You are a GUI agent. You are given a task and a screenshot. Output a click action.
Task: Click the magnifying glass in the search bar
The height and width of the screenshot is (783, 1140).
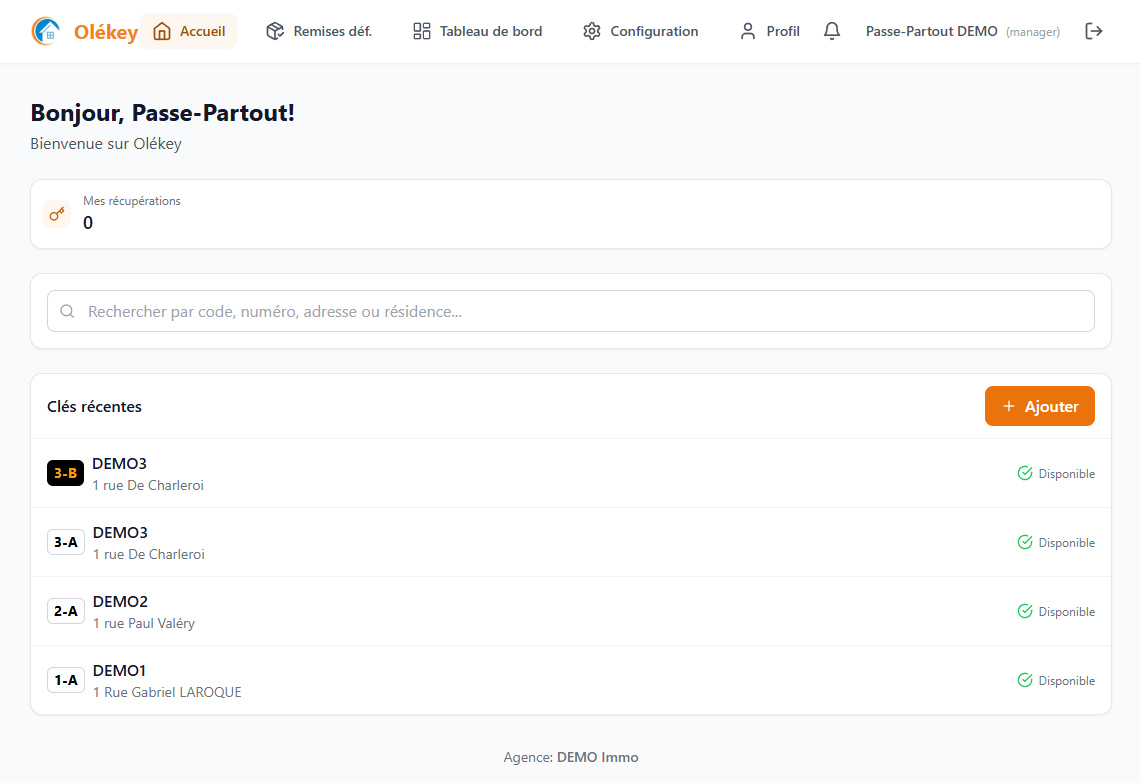(x=67, y=311)
